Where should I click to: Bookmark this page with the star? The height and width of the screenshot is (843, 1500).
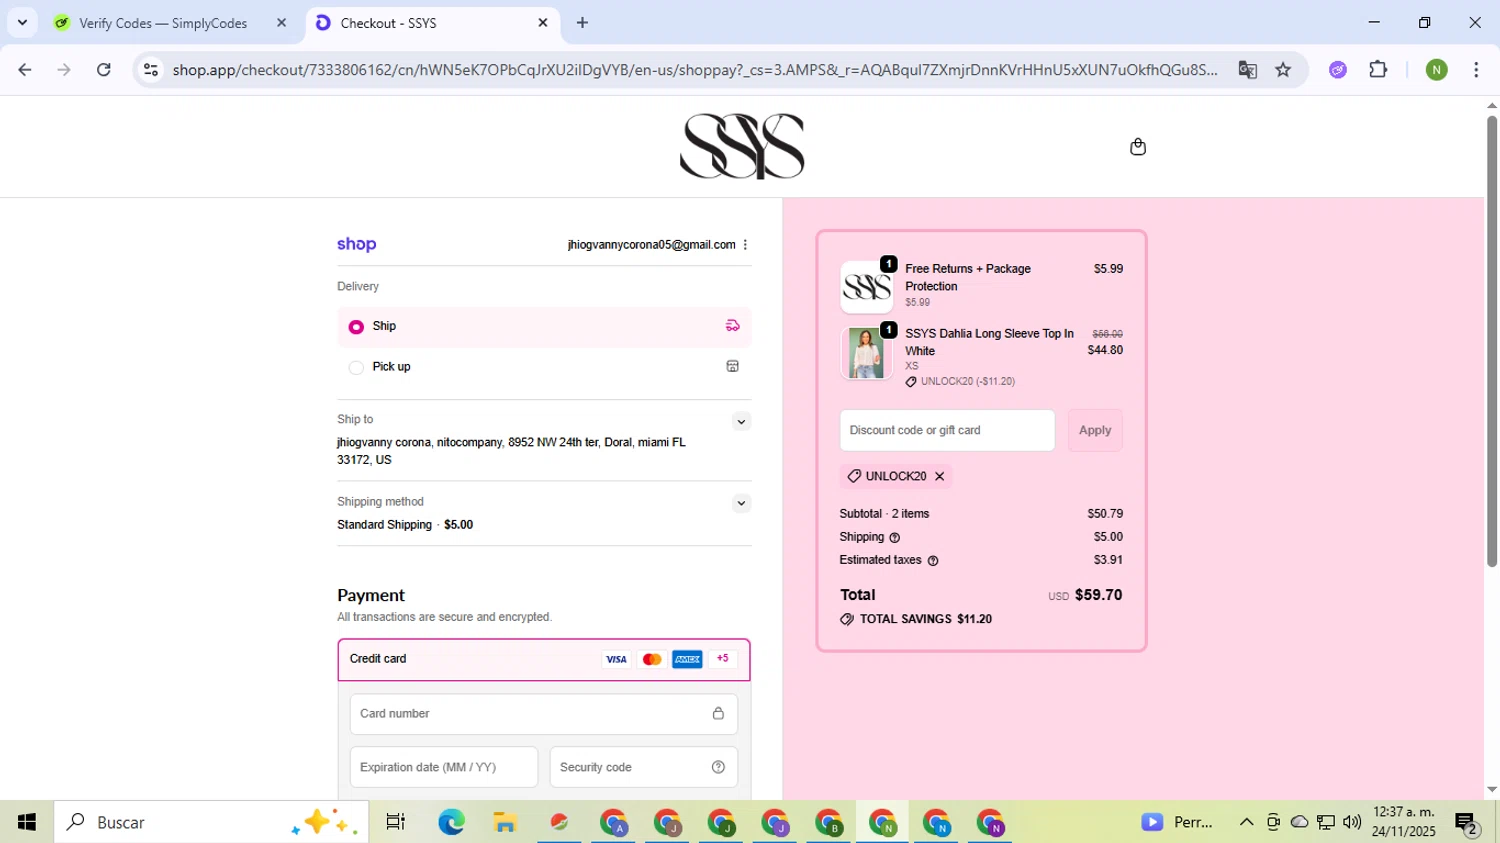click(x=1283, y=70)
